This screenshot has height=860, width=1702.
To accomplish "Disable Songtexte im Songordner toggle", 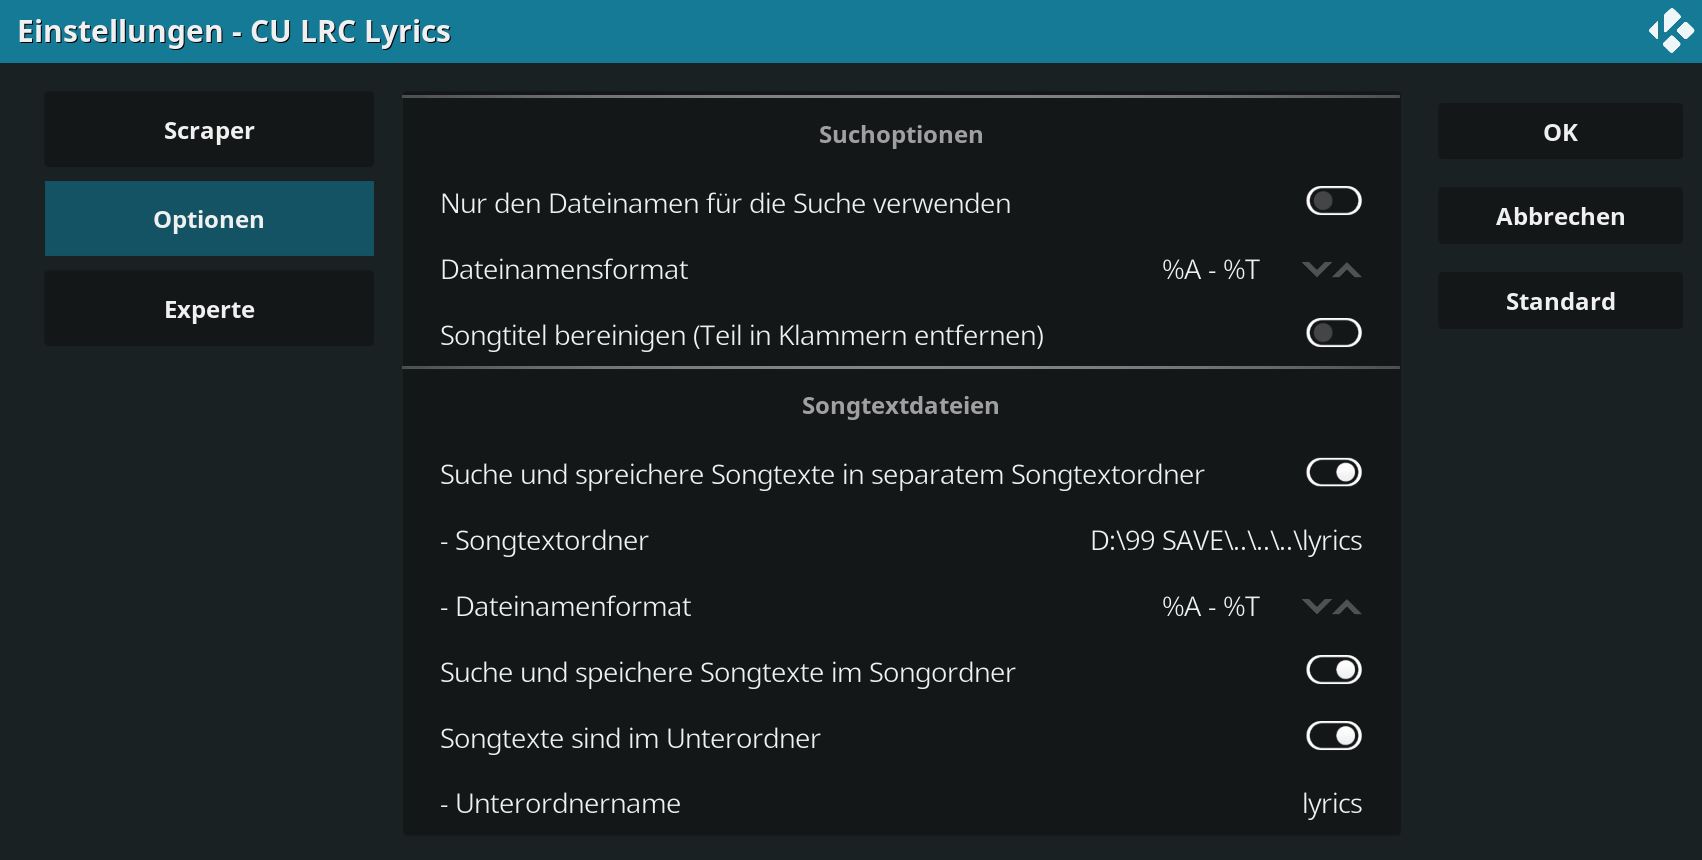I will 1334,670.
